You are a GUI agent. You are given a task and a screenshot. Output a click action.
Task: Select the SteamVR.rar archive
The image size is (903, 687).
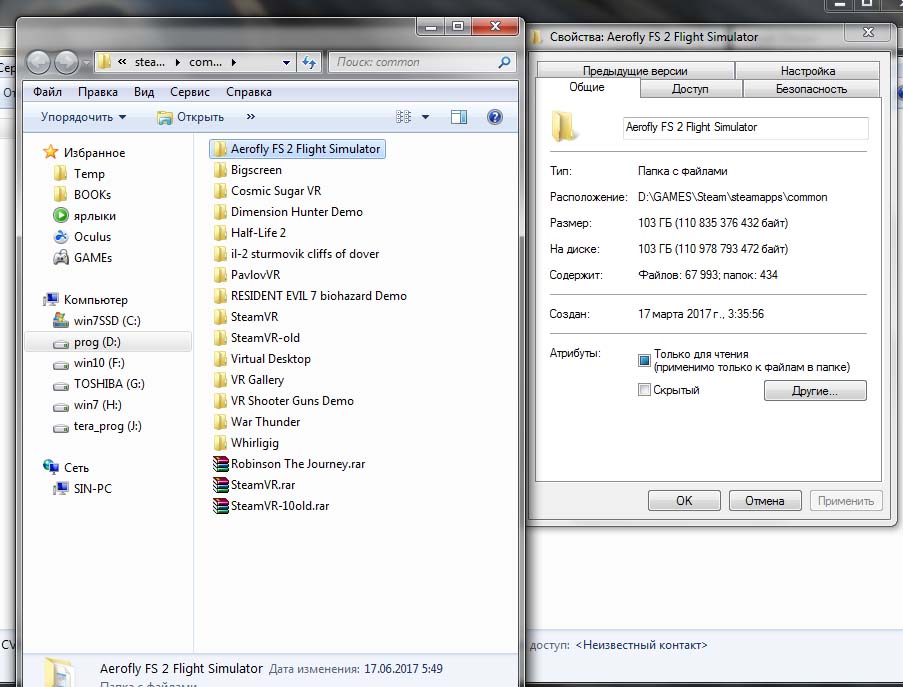click(x=254, y=485)
